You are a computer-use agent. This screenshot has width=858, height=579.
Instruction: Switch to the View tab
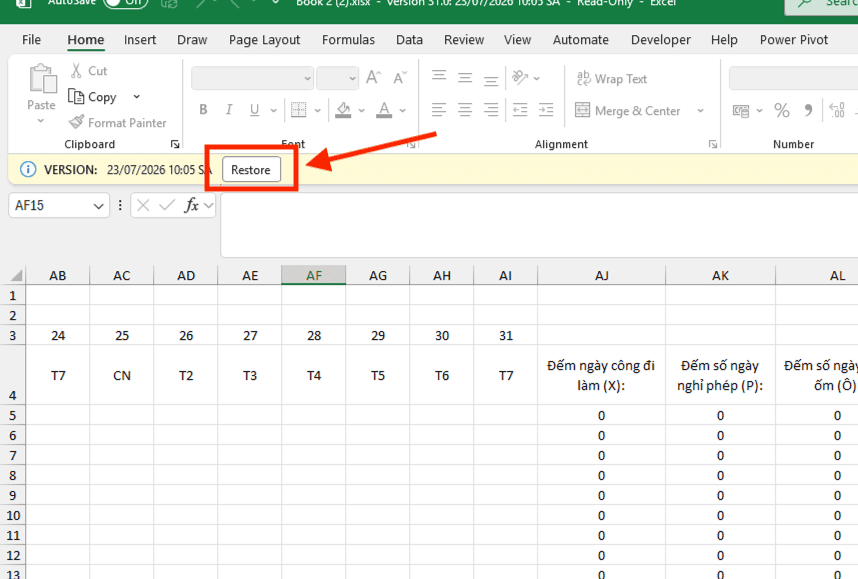tap(517, 40)
